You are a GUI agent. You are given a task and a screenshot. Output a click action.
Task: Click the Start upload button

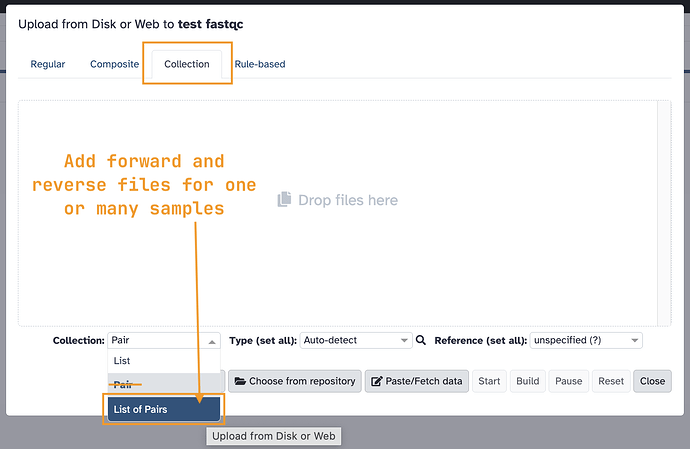[489, 381]
